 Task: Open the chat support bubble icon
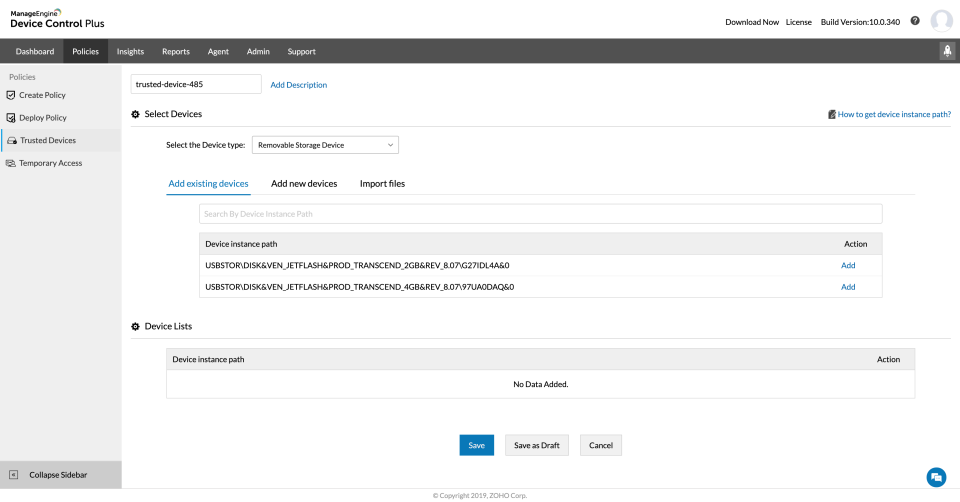pyautogui.click(x=936, y=477)
